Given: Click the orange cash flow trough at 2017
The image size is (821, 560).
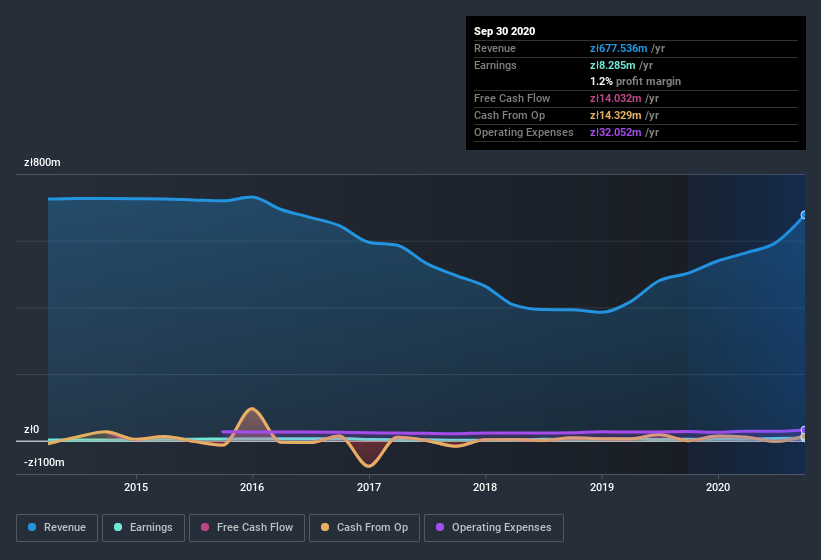Looking at the screenshot, I should click(369, 465).
